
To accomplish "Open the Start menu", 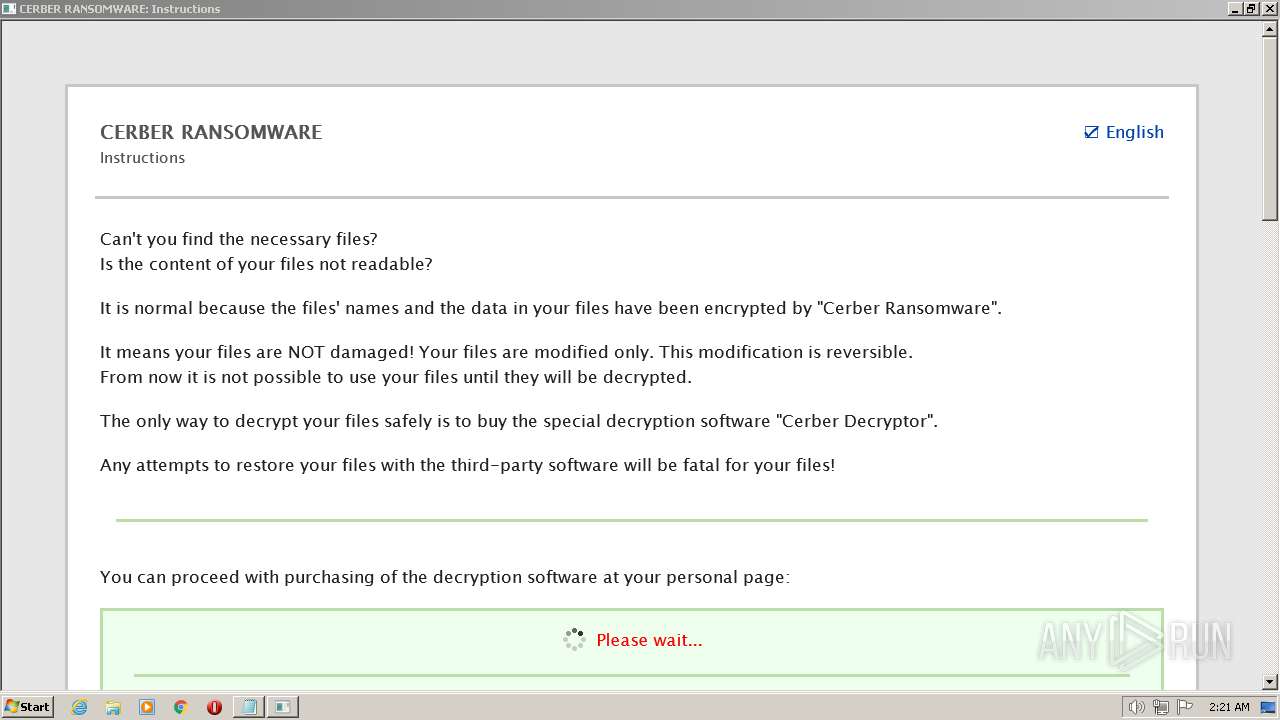I will (x=27, y=707).
